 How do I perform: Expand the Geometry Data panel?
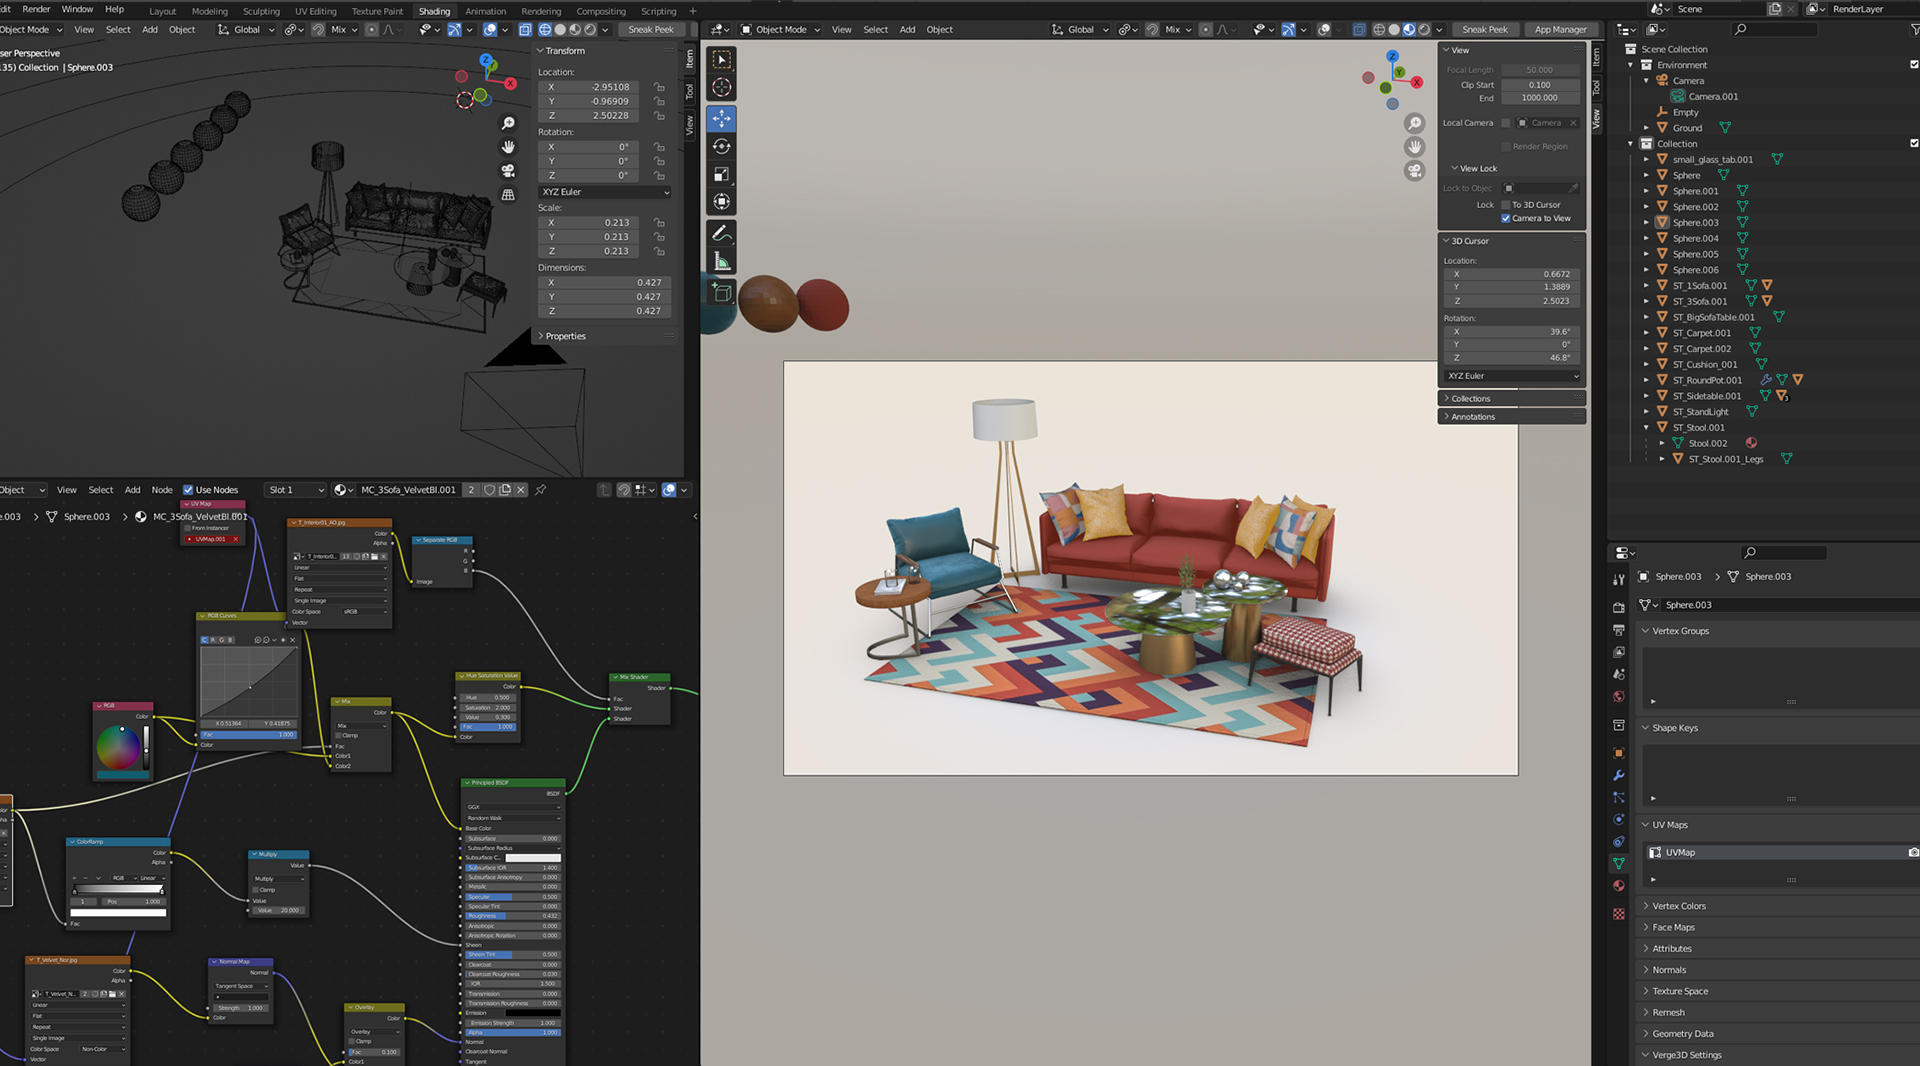coord(1776,1033)
